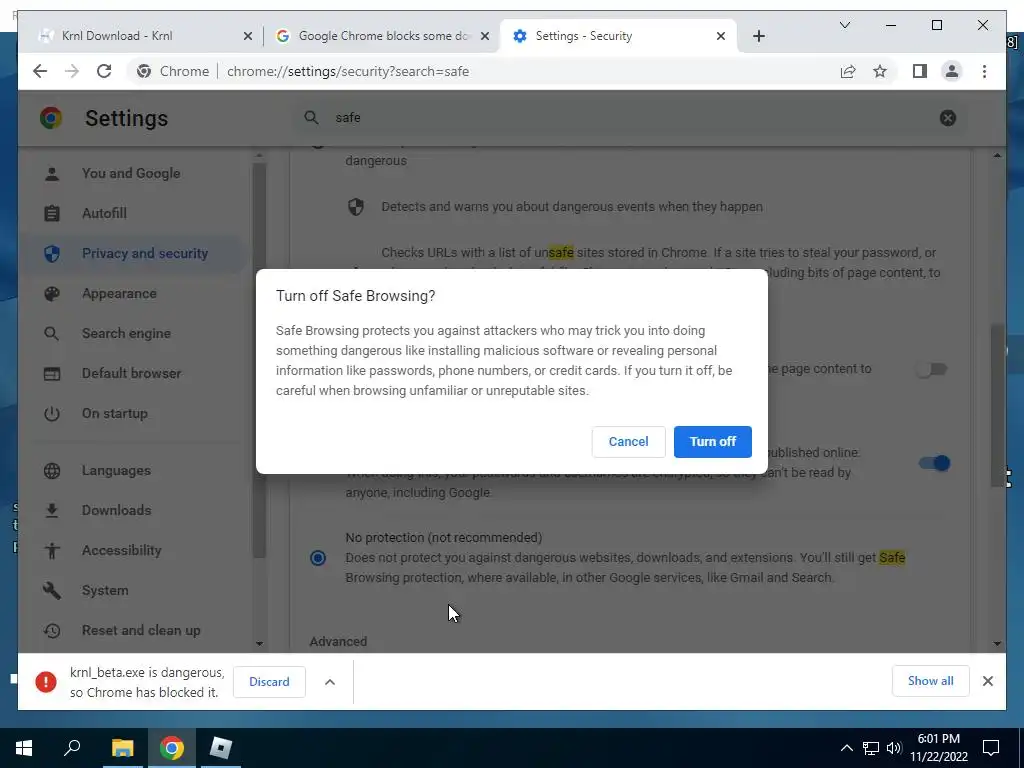Open a new browser tab
This screenshot has width=1024, height=768.
tap(758, 36)
